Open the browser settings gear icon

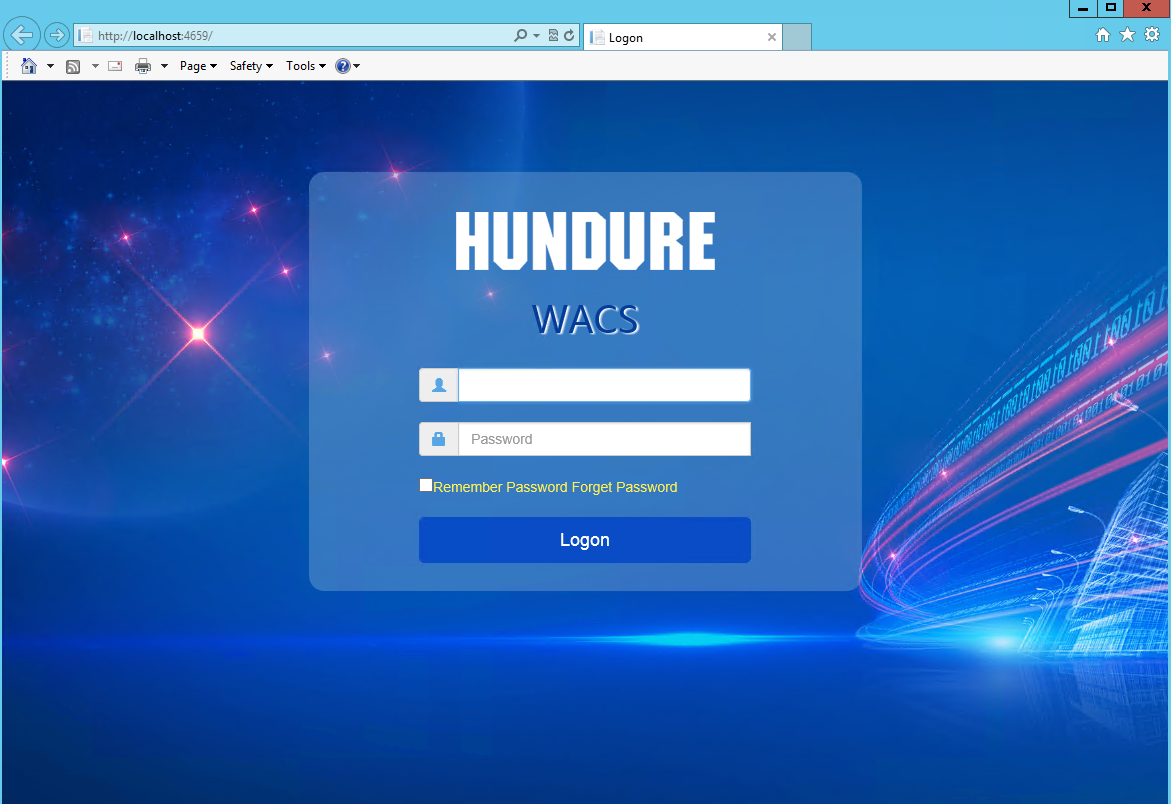click(1152, 35)
